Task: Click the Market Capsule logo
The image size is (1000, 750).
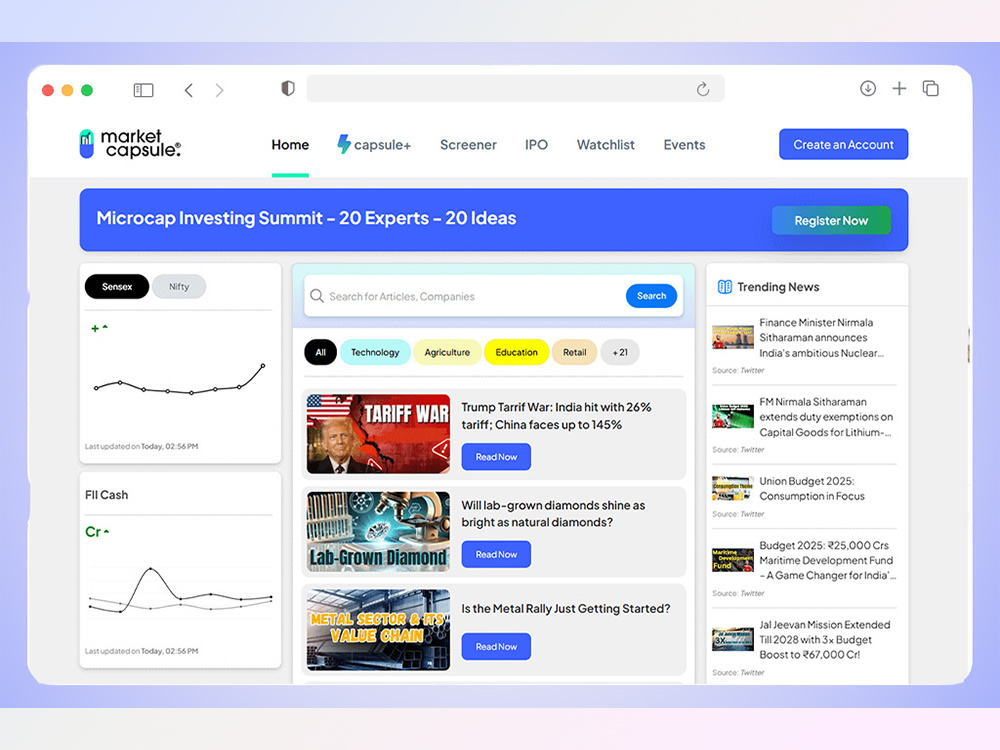Action: tap(130, 143)
